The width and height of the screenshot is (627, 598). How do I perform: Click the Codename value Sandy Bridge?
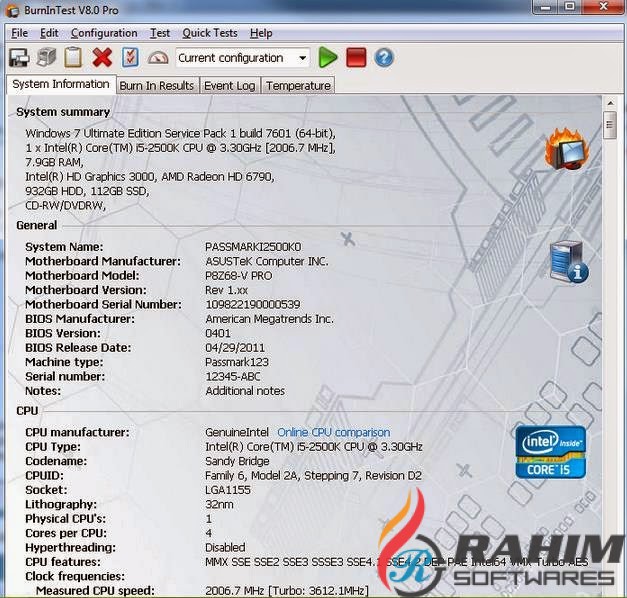pos(237,461)
